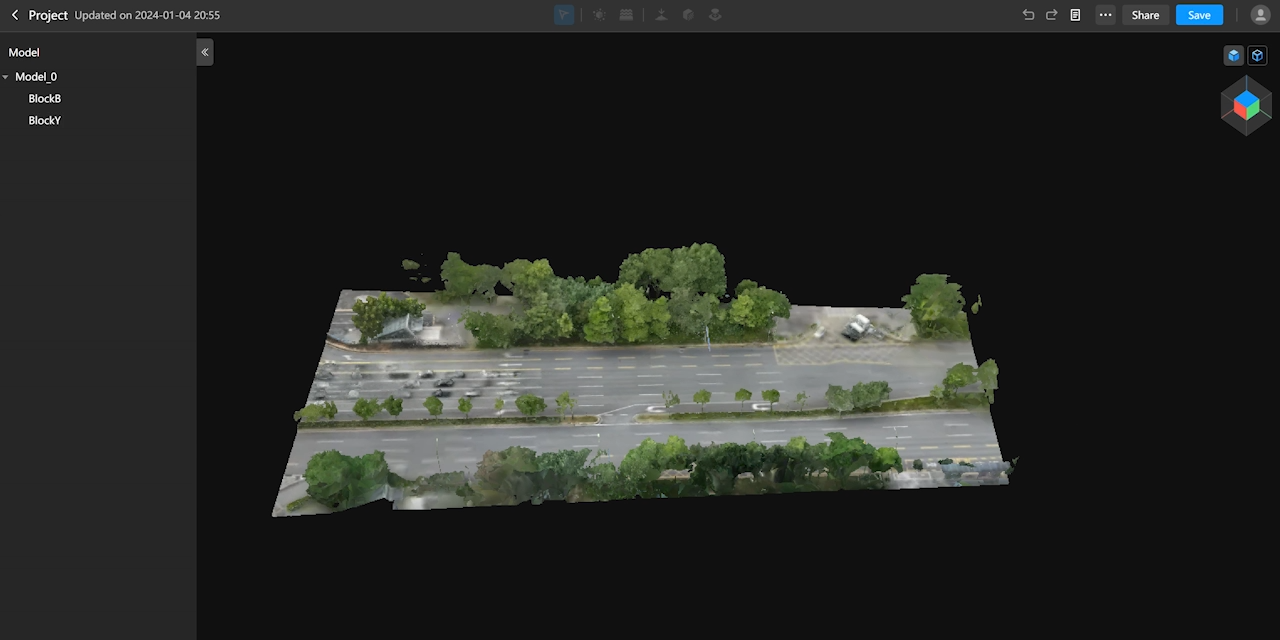The width and height of the screenshot is (1280, 640).
Task: Click the blue top face of orientation cube
Action: tap(1246, 98)
